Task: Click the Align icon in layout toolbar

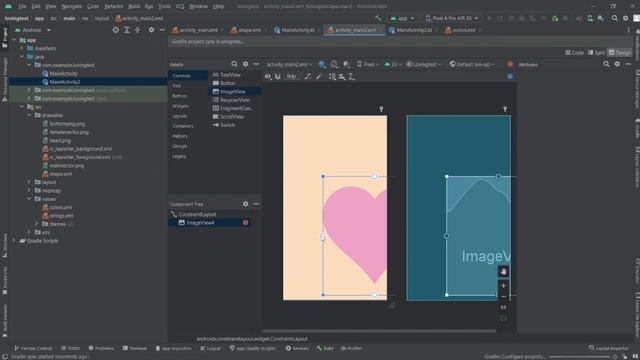Action: click(x=342, y=76)
